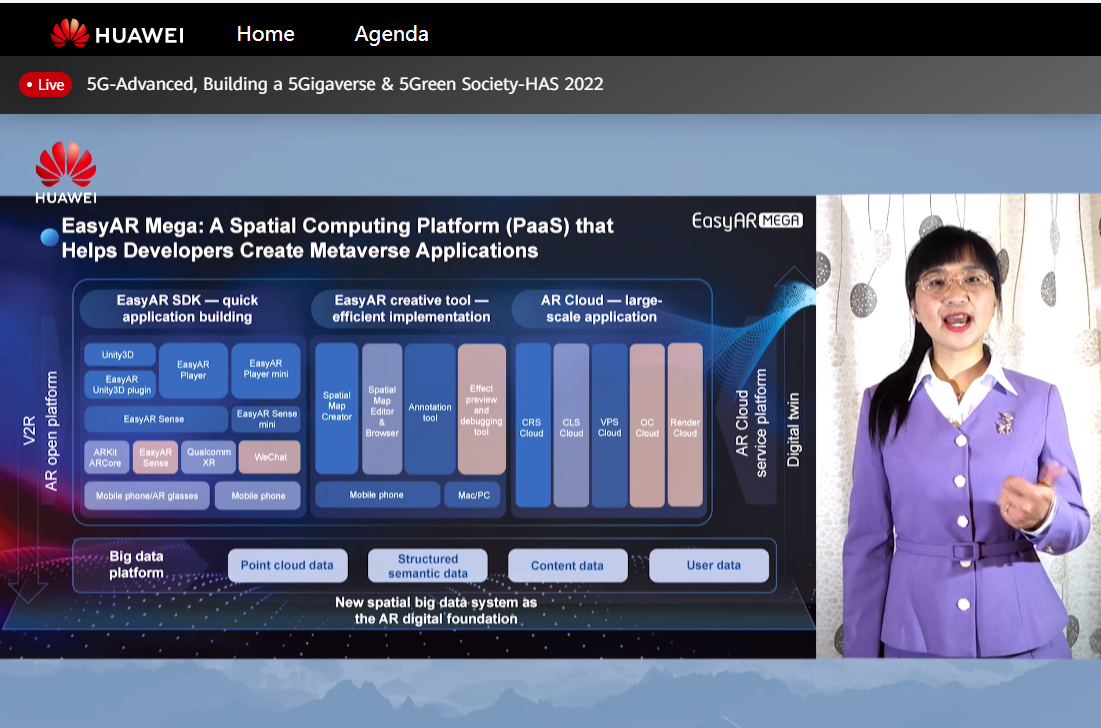Go to the Agenda page
The width and height of the screenshot is (1101, 728).
click(x=391, y=34)
